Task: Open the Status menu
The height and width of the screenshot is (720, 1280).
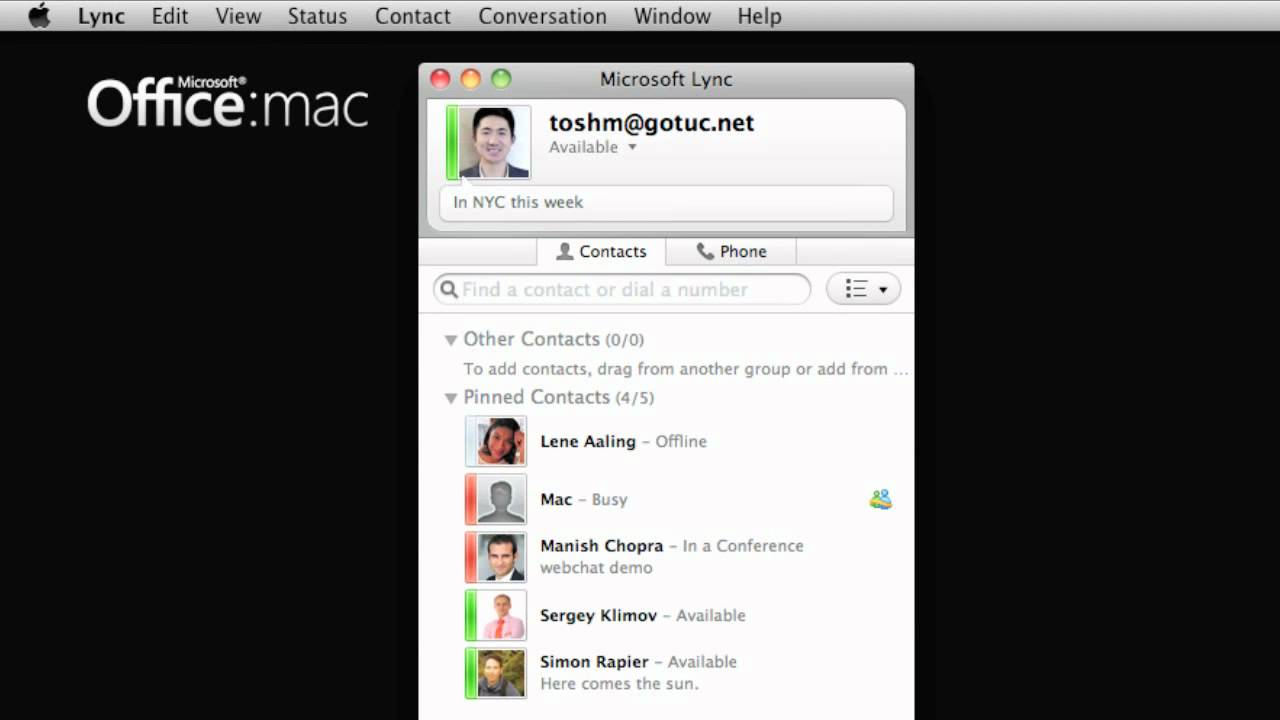Action: click(x=317, y=16)
